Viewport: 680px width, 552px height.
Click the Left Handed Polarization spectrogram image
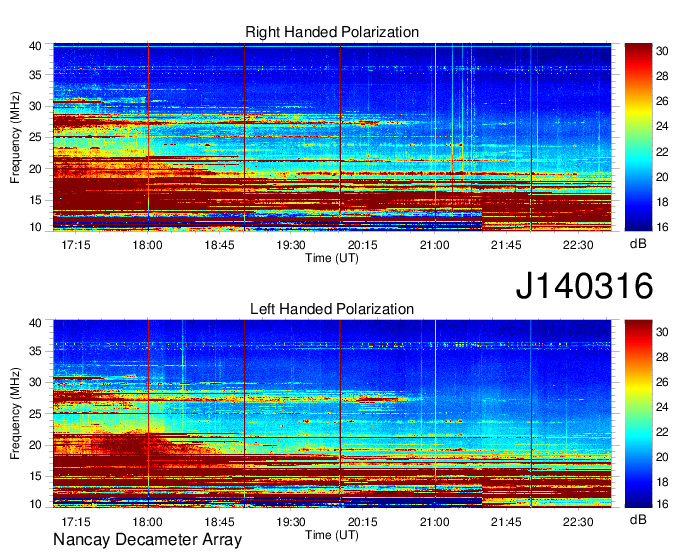(332, 414)
